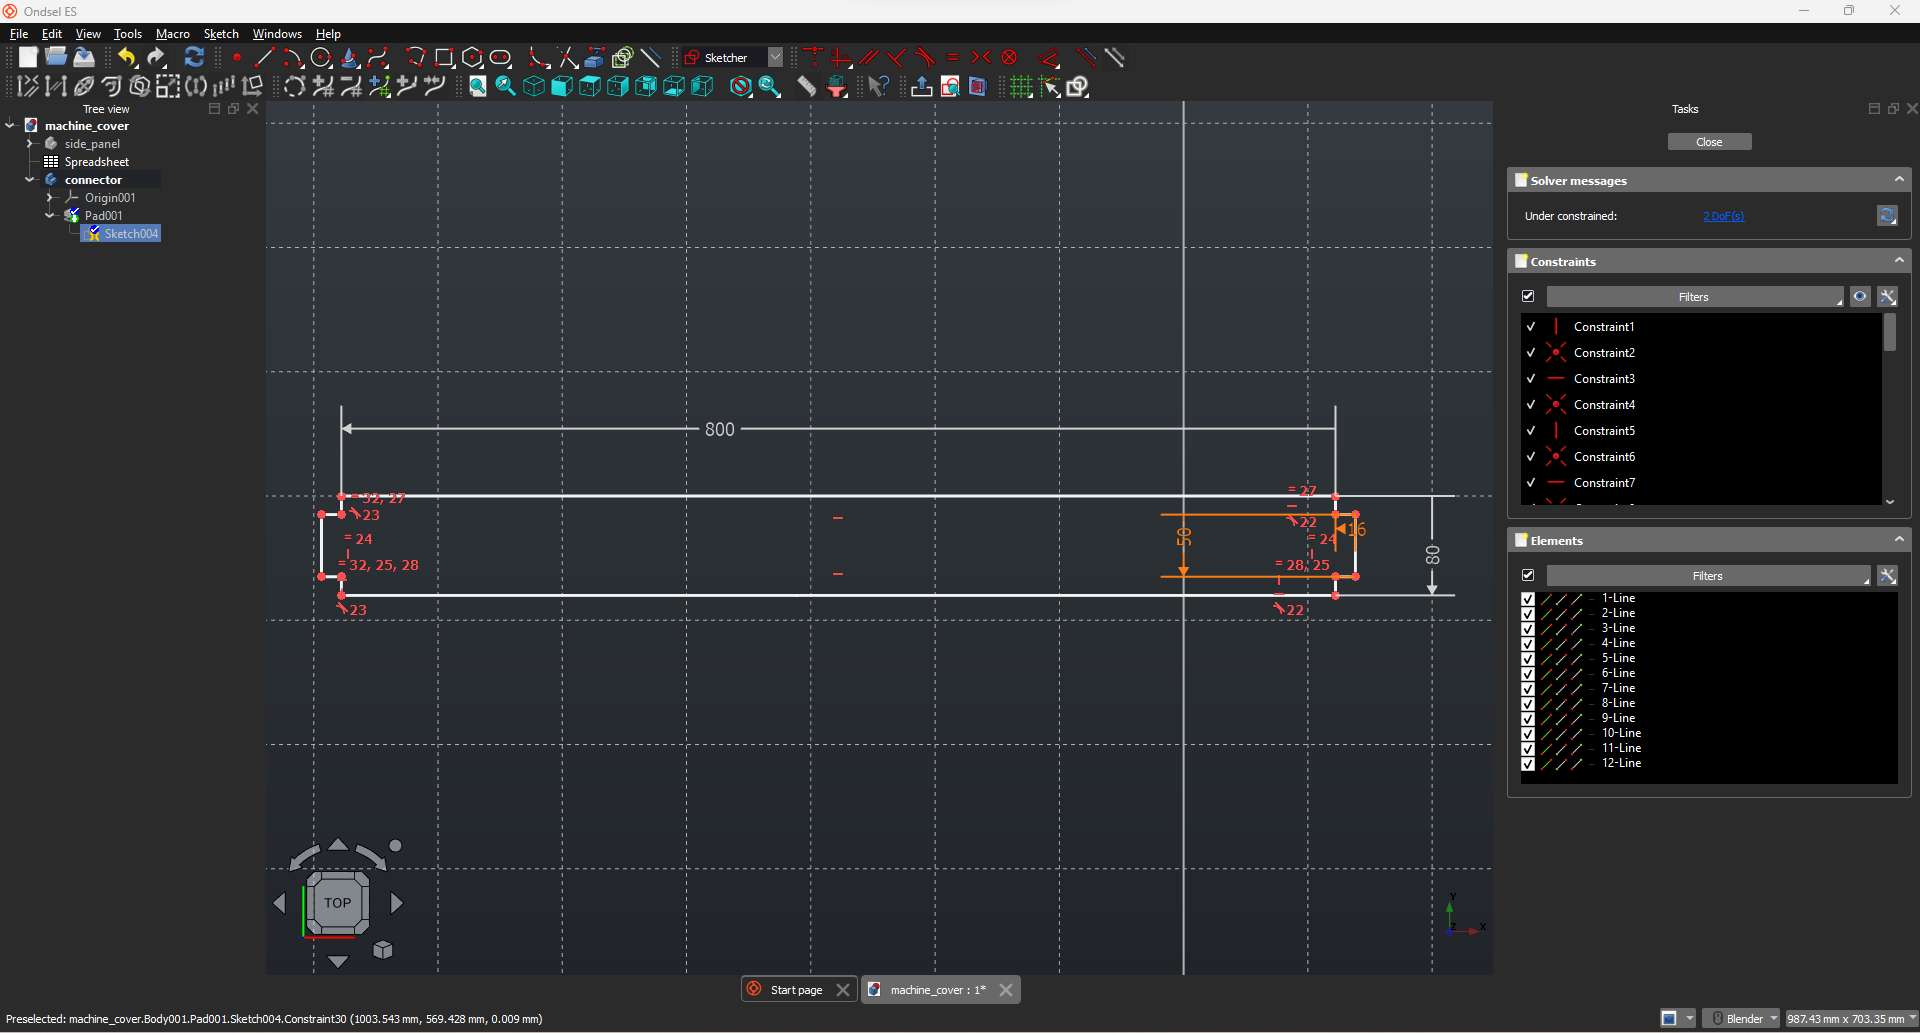The height and width of the screenshot is (1033, 1920).
Task: Click the solver update refresh button
Action: pos(1887,216)
